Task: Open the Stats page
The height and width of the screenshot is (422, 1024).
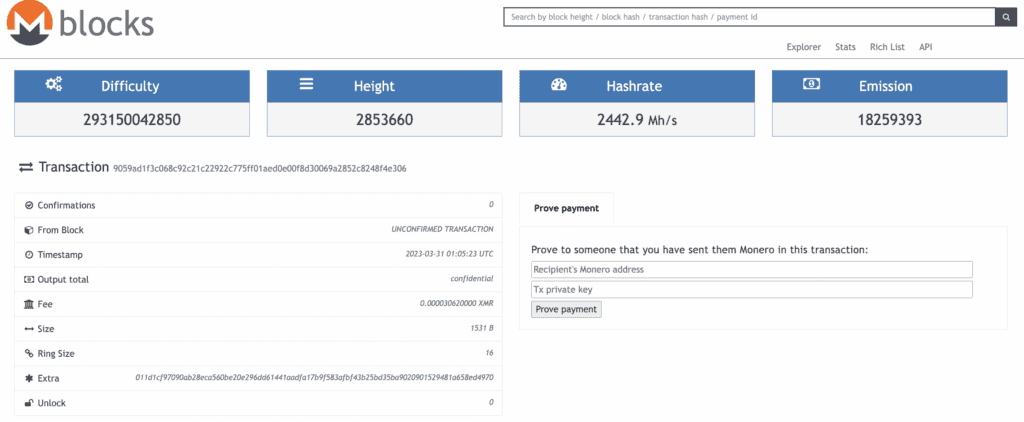Action: click(x=845, y=47)
